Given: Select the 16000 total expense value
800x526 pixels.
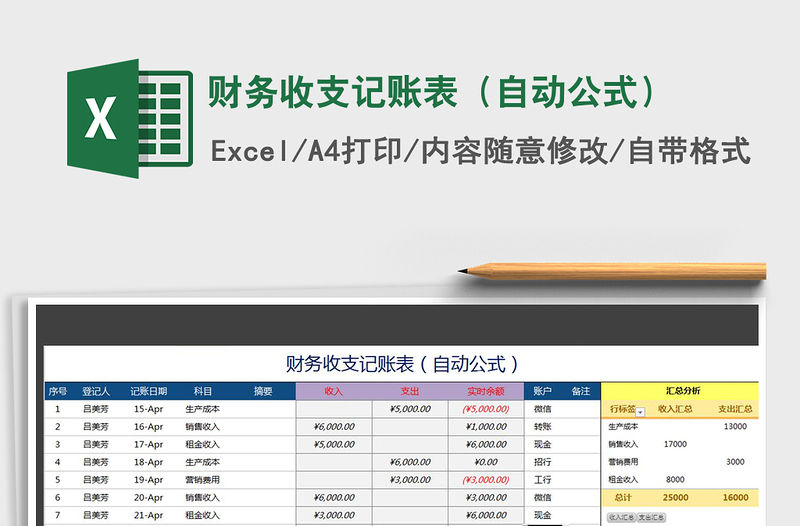Looking at the screenshot, I should click(736, 497).
